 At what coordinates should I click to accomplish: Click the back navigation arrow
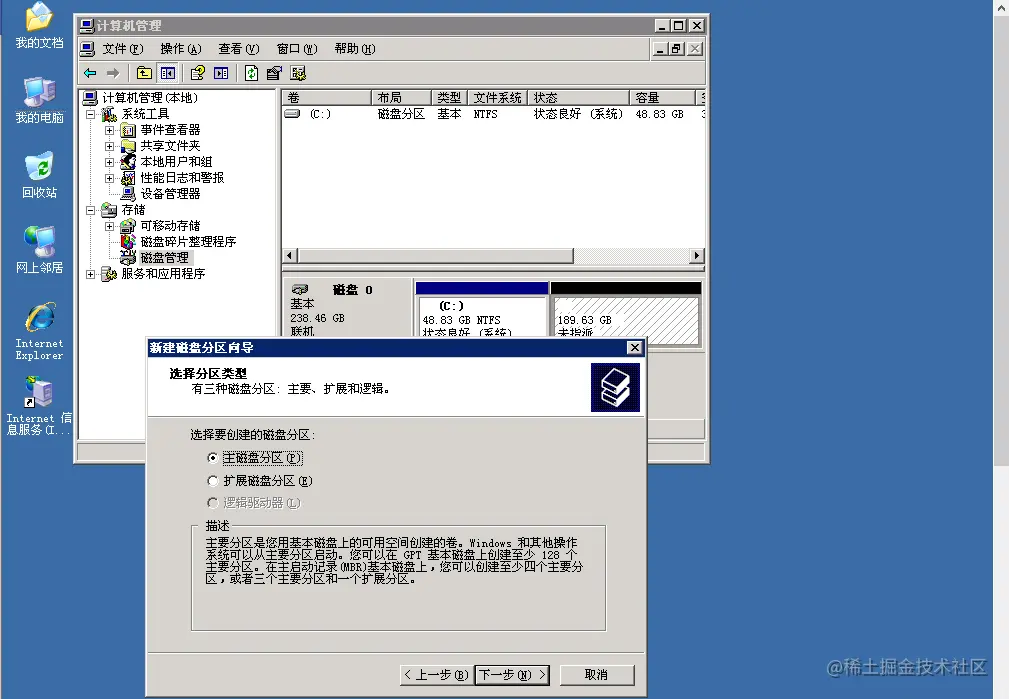point(92,72)
